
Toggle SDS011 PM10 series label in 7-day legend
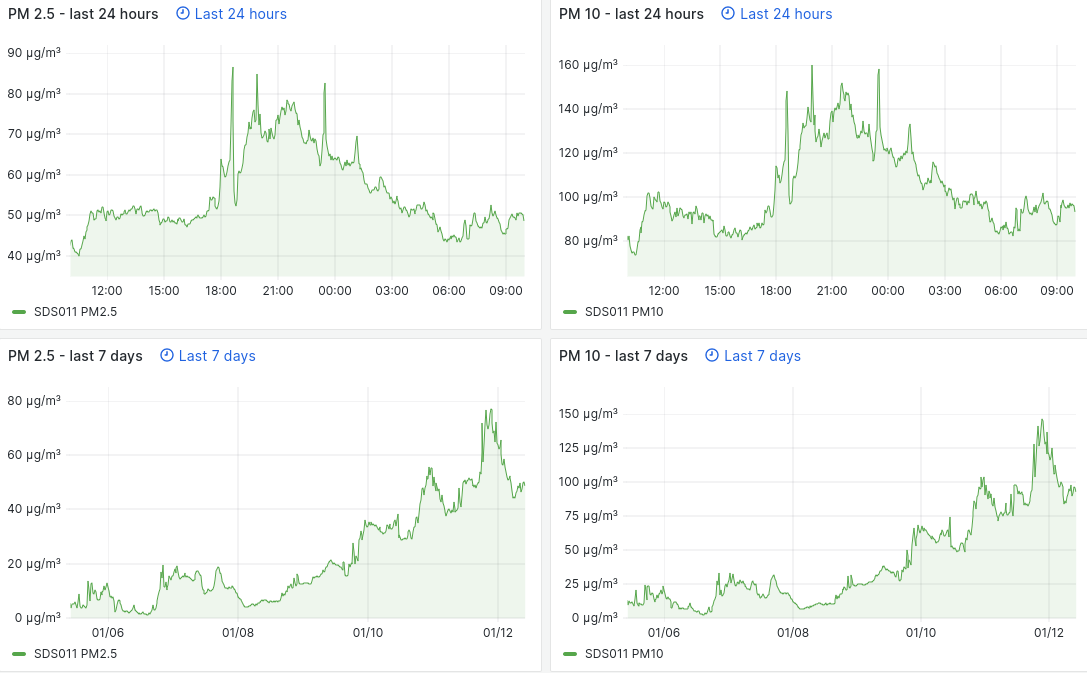(x=624, y=654)
